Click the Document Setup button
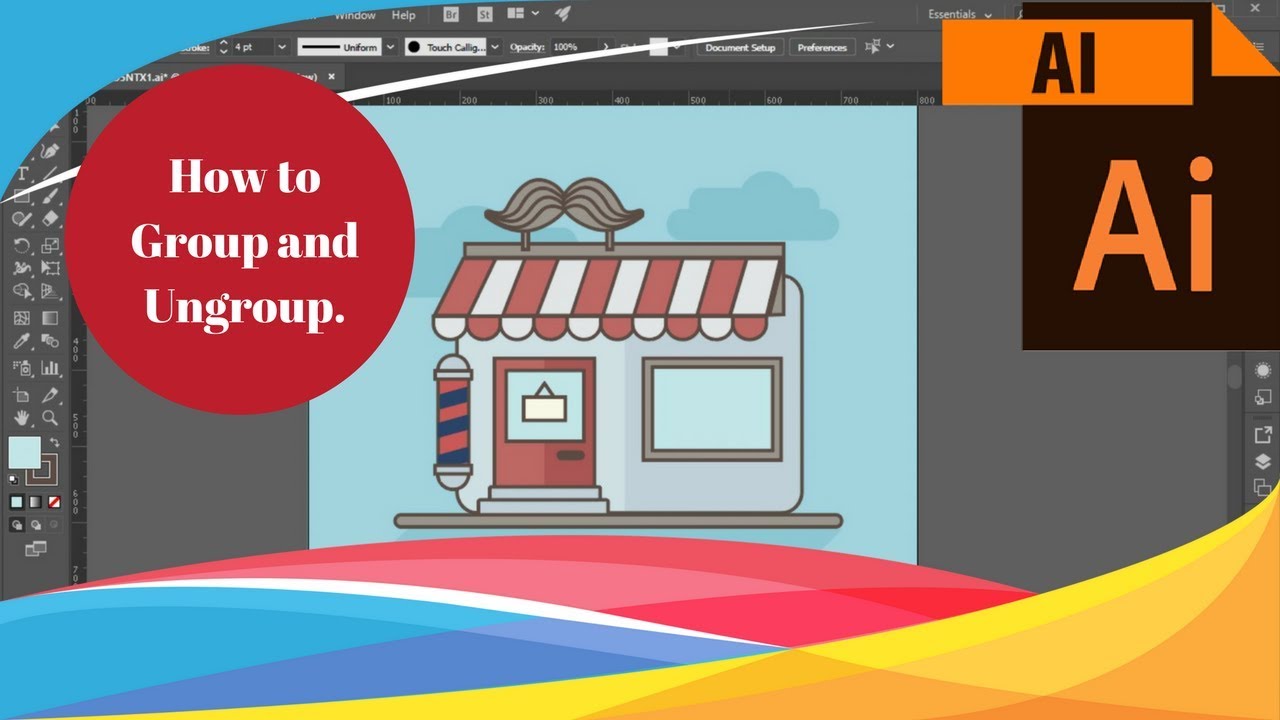The image size is (1280, 720). [740, 47]
